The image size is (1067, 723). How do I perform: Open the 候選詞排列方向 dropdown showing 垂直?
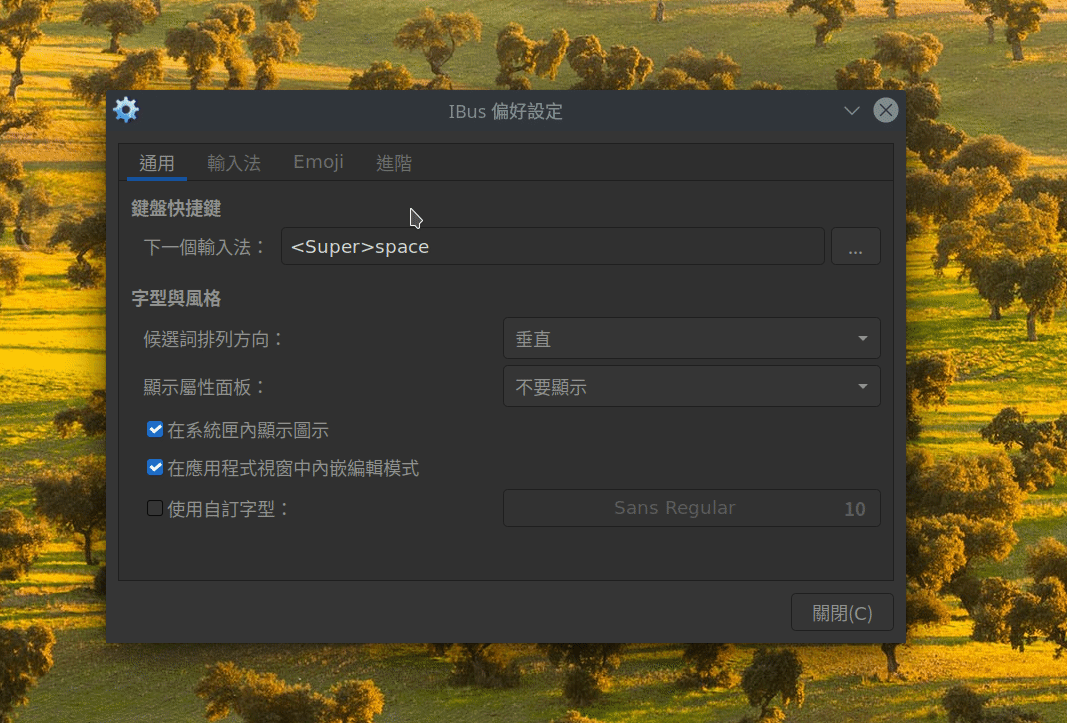(691, 338)
